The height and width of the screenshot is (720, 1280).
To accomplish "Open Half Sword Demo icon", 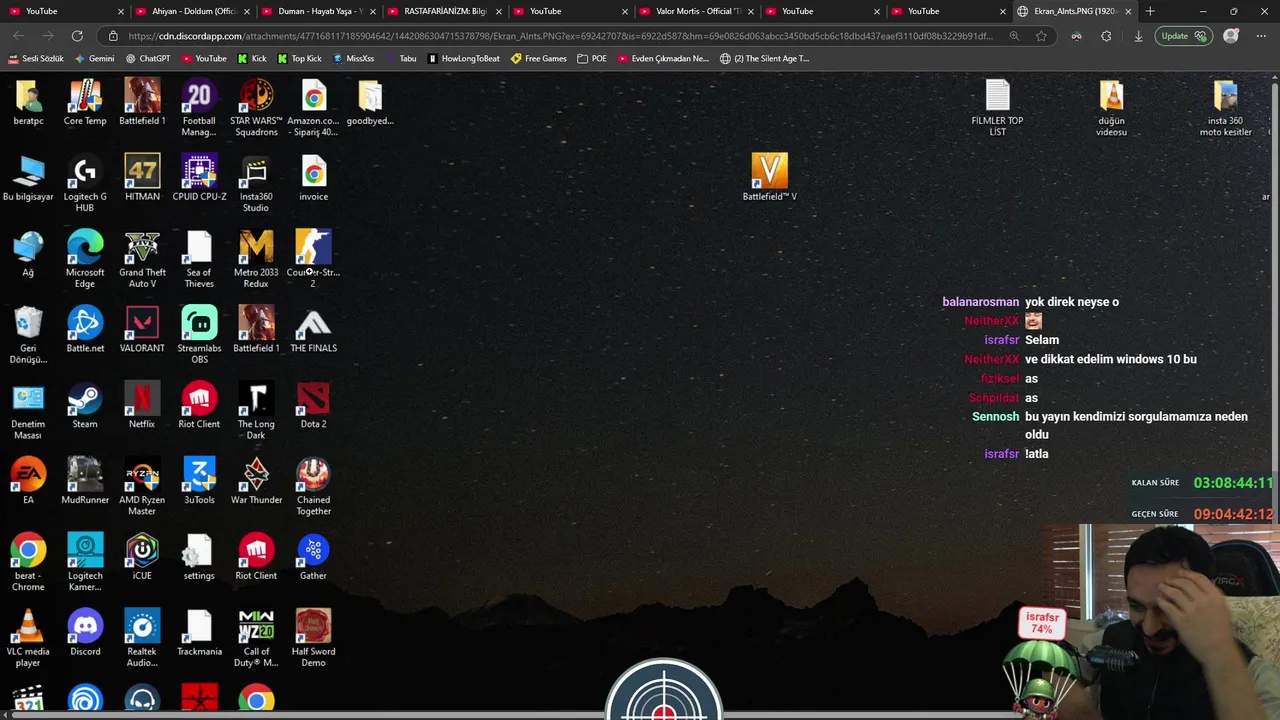I will [313, 639].
